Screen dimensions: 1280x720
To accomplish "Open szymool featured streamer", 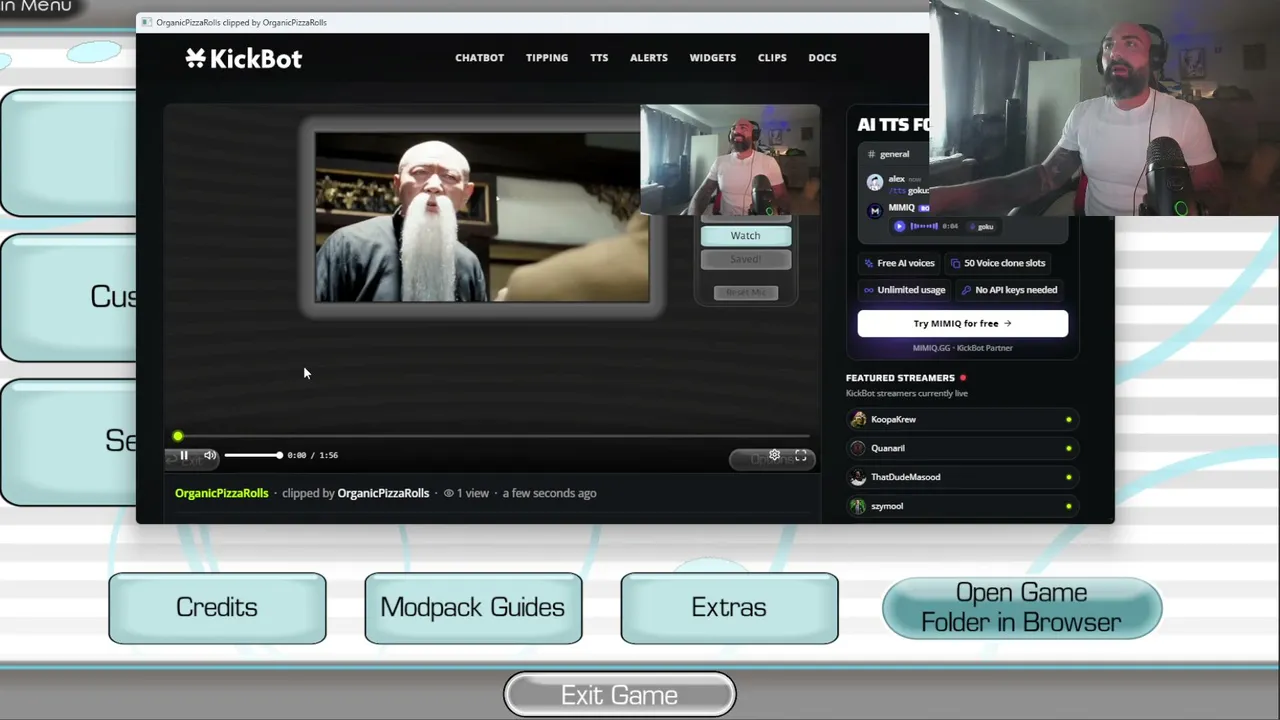I will [x=962, y=506].
